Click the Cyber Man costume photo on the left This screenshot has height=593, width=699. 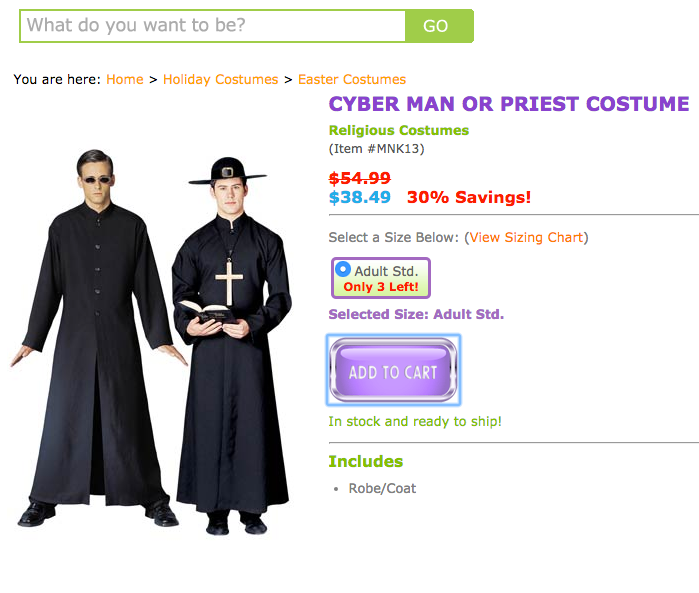click(98, 339)
